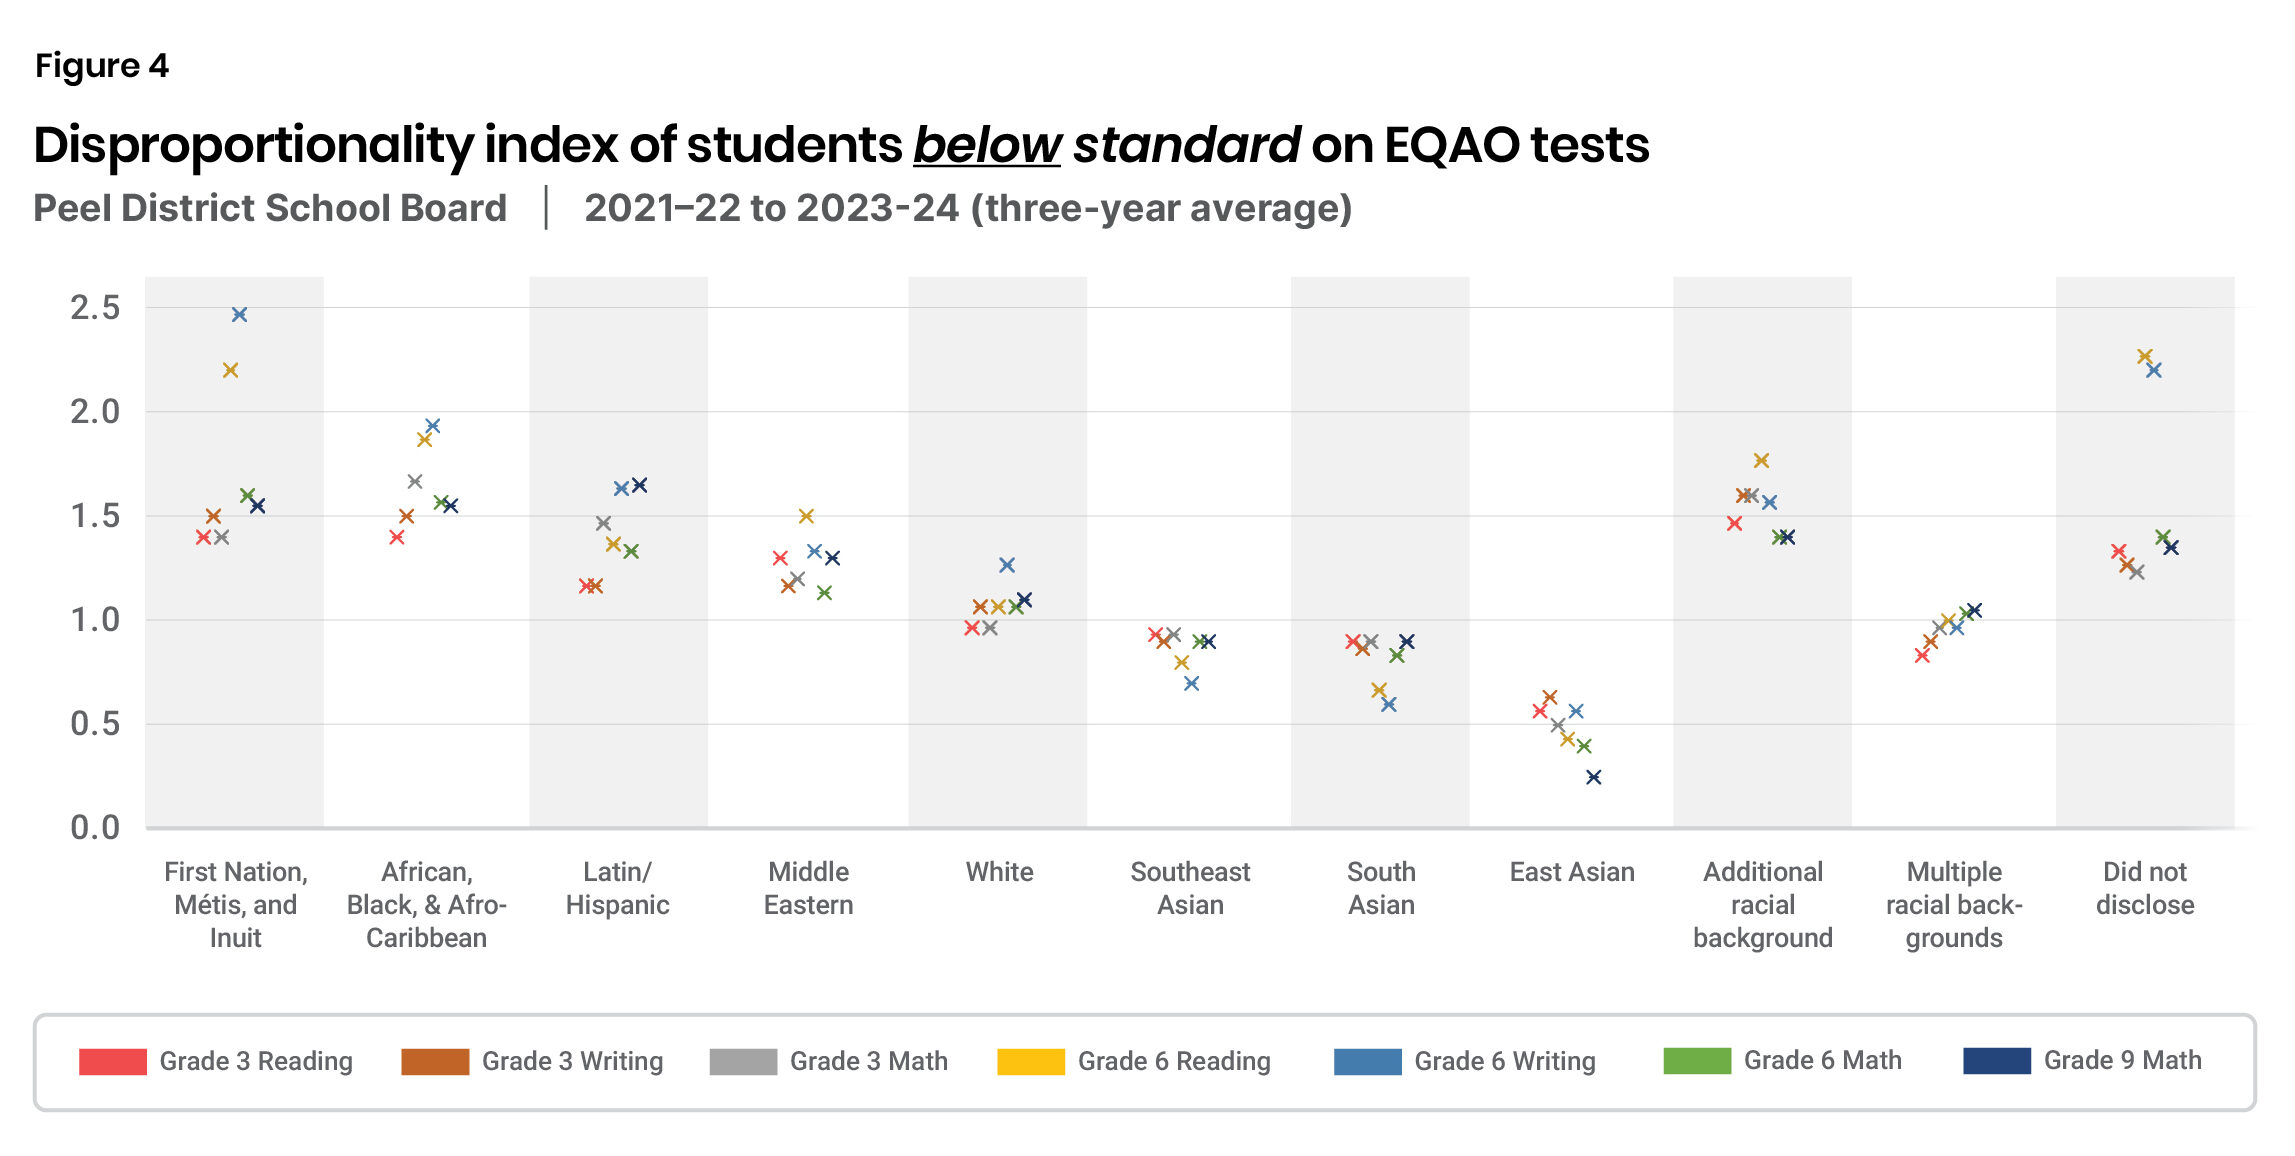The image size is (2295, 1156).
Task: Select the yellow marker in Additional racial background
Action: click(1761, 461)
